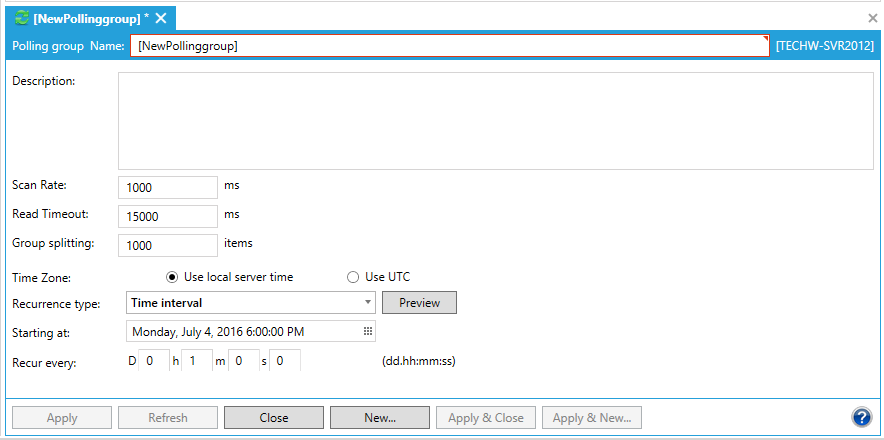Click the blue help question mark icon
884x440 pixels.
861,418
